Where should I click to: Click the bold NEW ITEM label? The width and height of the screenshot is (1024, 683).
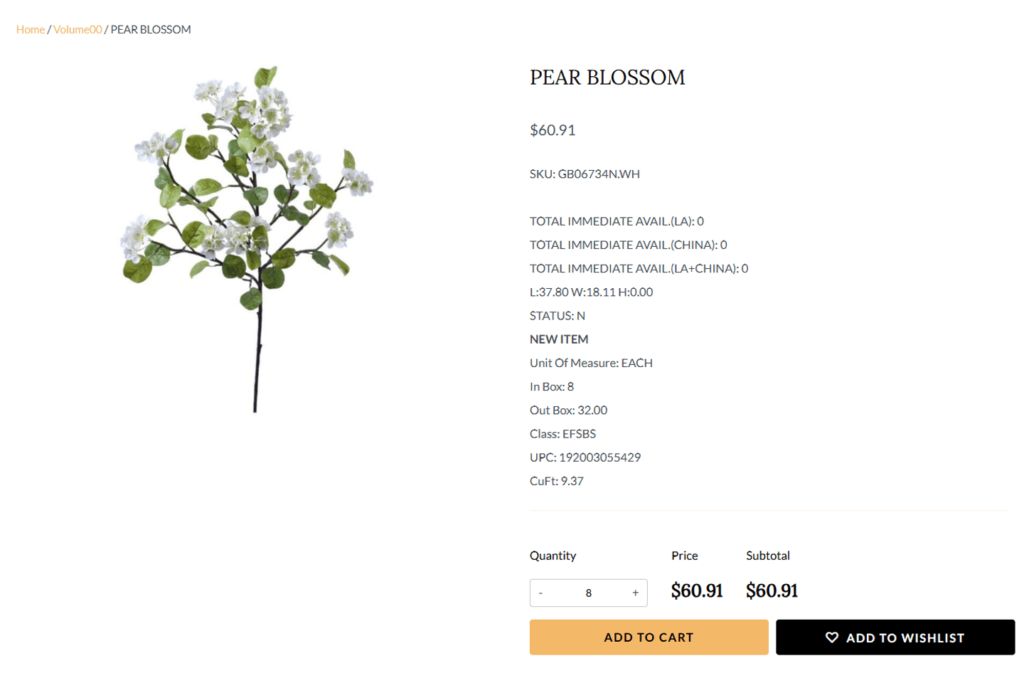[559, 339]
